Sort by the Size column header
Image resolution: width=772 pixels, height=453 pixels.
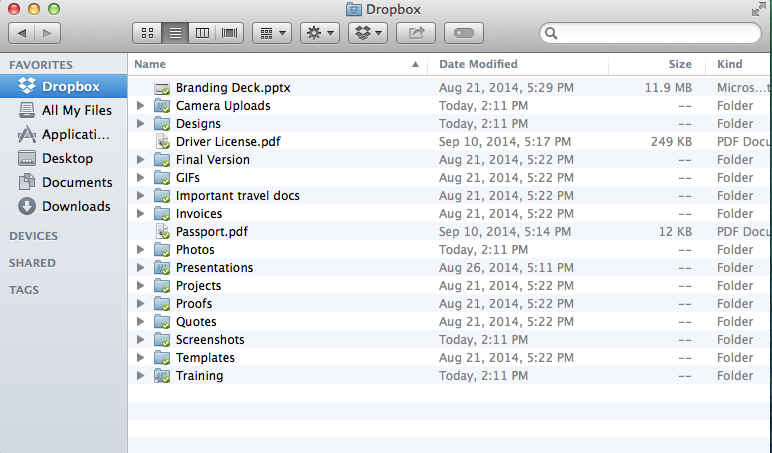[x=657, y=64]
